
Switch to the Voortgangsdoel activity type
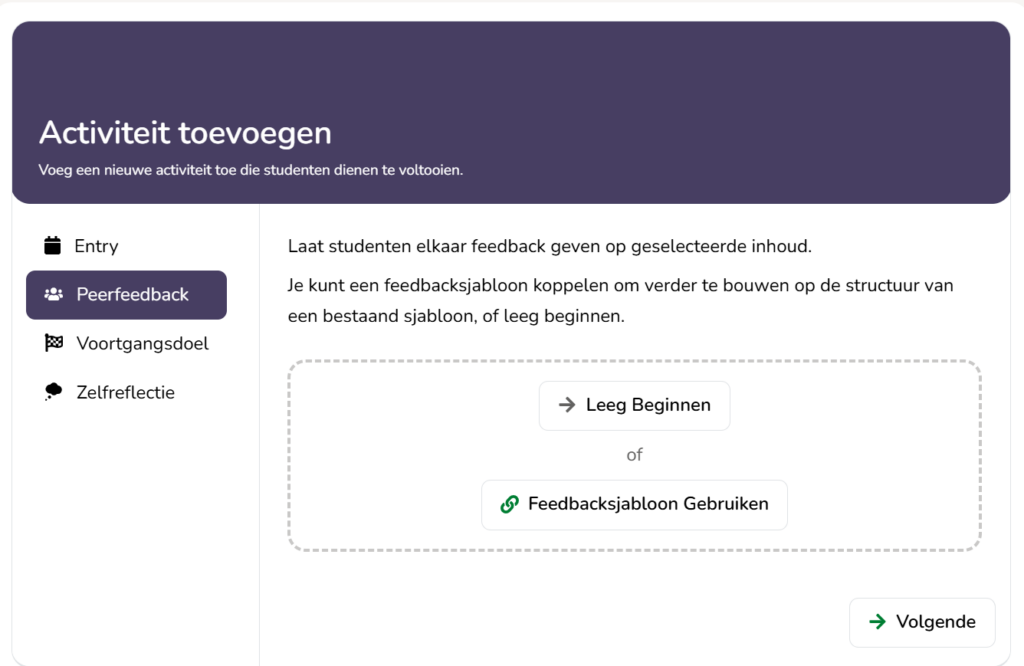[126, 343]
